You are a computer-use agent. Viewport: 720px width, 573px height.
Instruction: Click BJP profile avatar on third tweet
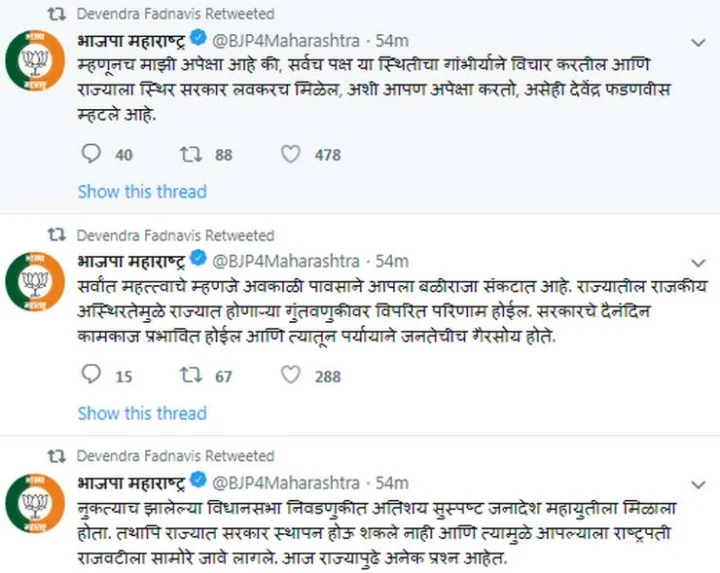(x=35, y=503)
